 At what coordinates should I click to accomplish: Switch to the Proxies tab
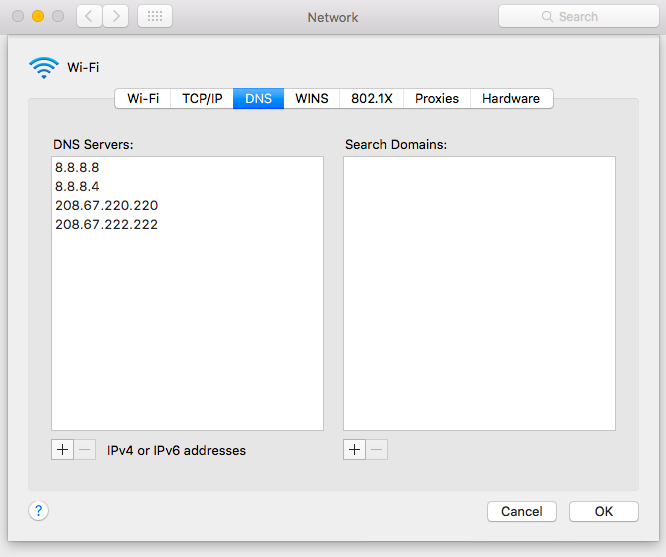coord(437,99)
